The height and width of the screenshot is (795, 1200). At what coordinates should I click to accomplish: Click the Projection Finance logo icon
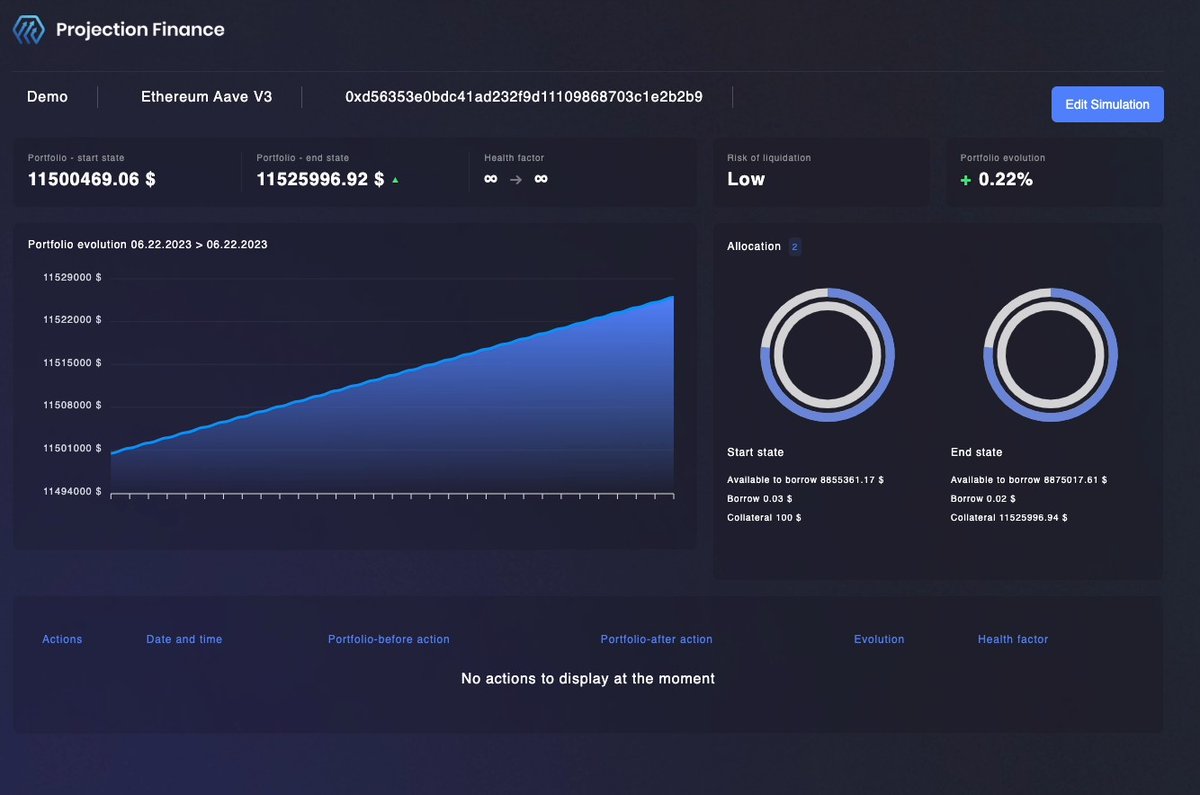click(28, 30)
